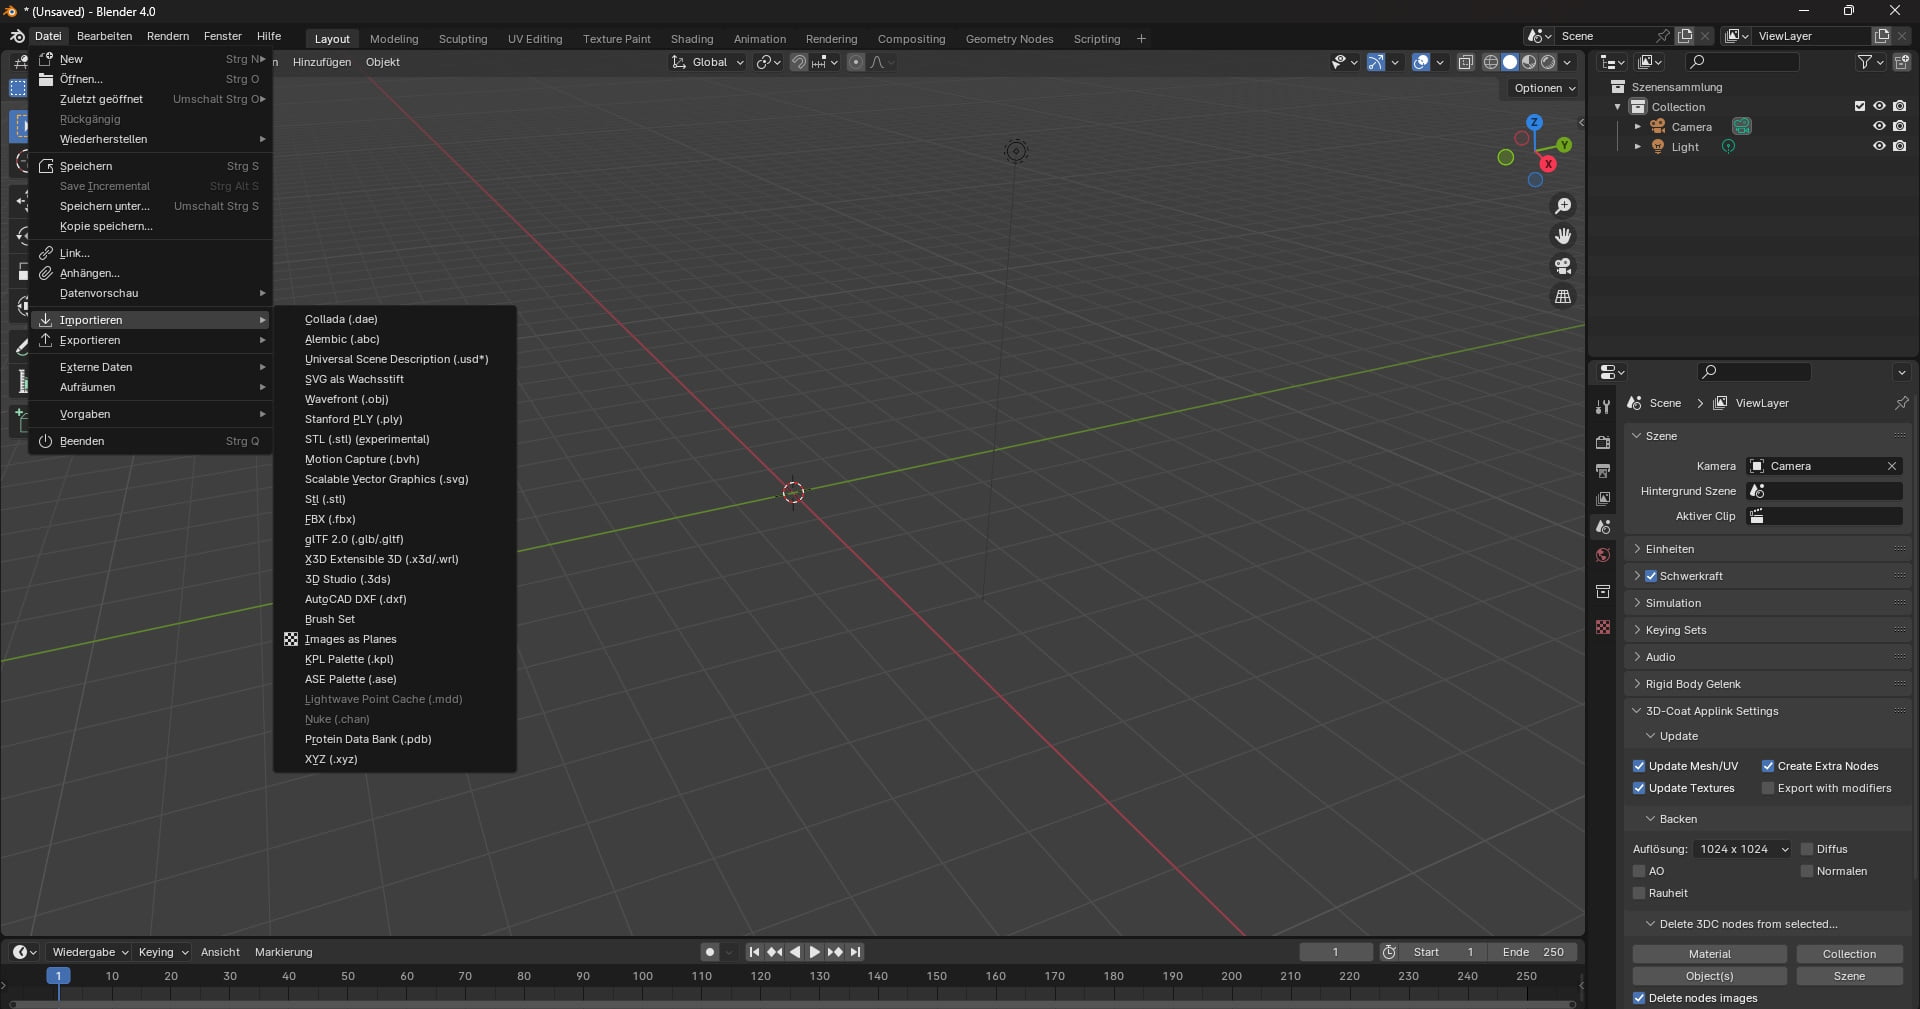Open the World properties tab icon
The width and height of the screenshot is (1920, 1009).
[1603, 555]
